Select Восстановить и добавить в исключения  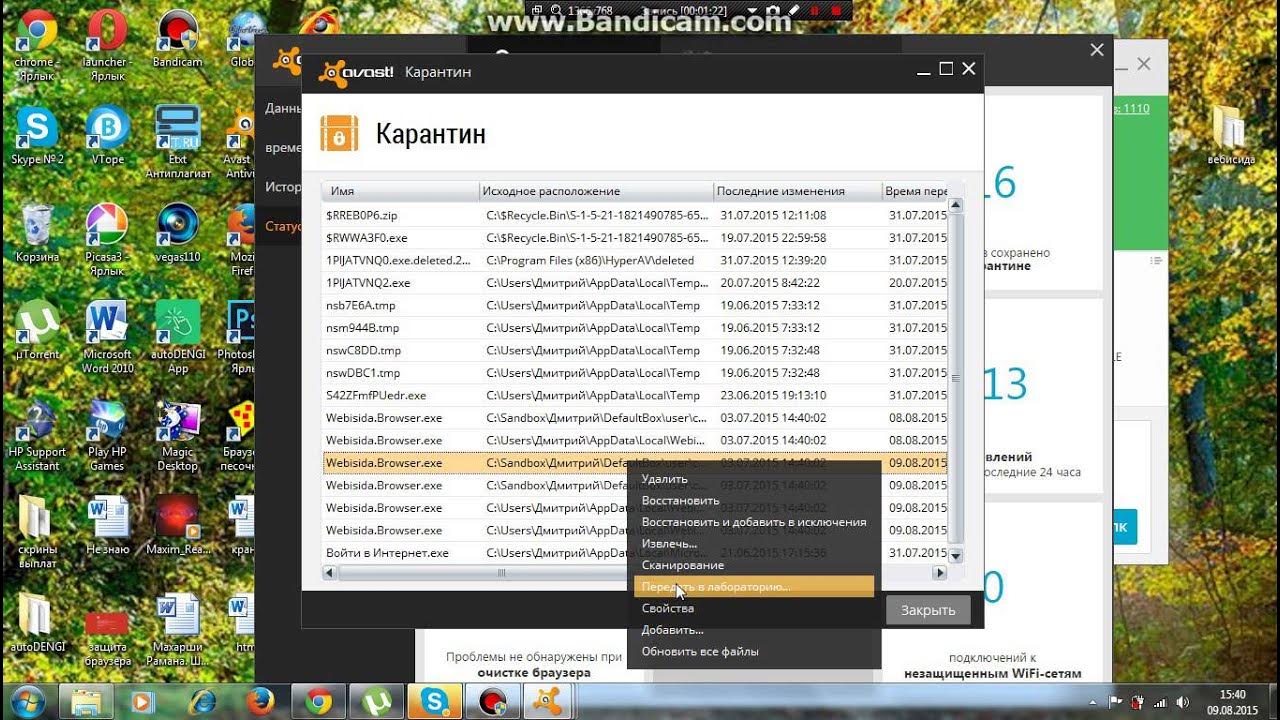[x=753, y=522]
